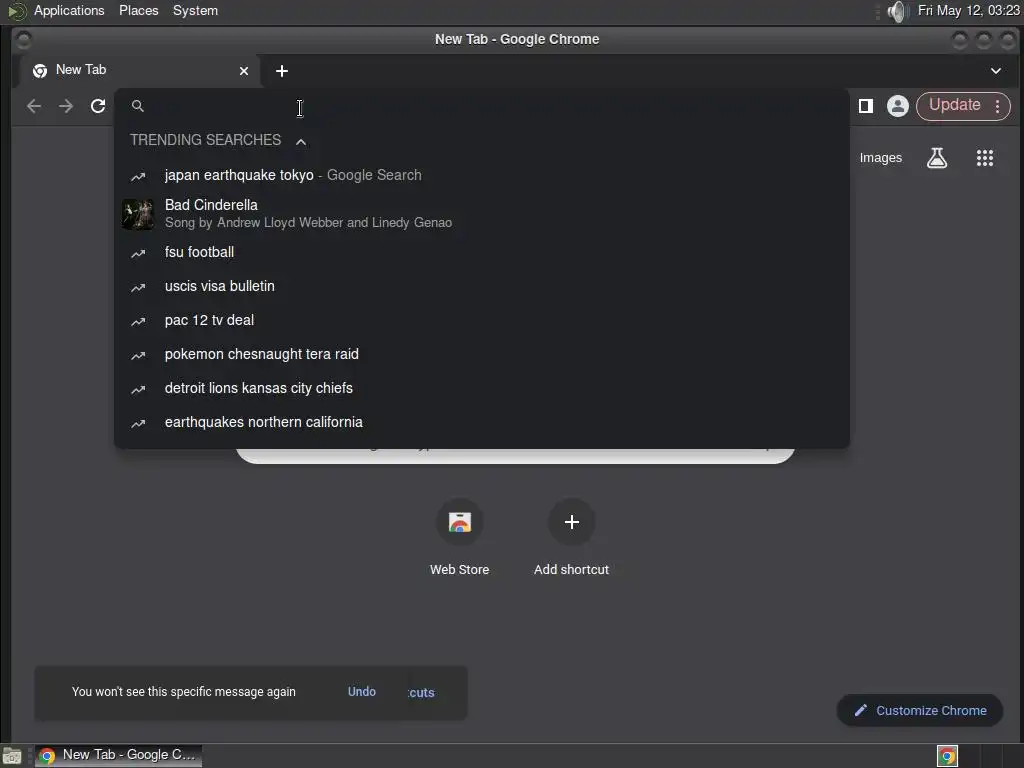
Task: Open the profile avatar icon
Action: coord(898,106)
